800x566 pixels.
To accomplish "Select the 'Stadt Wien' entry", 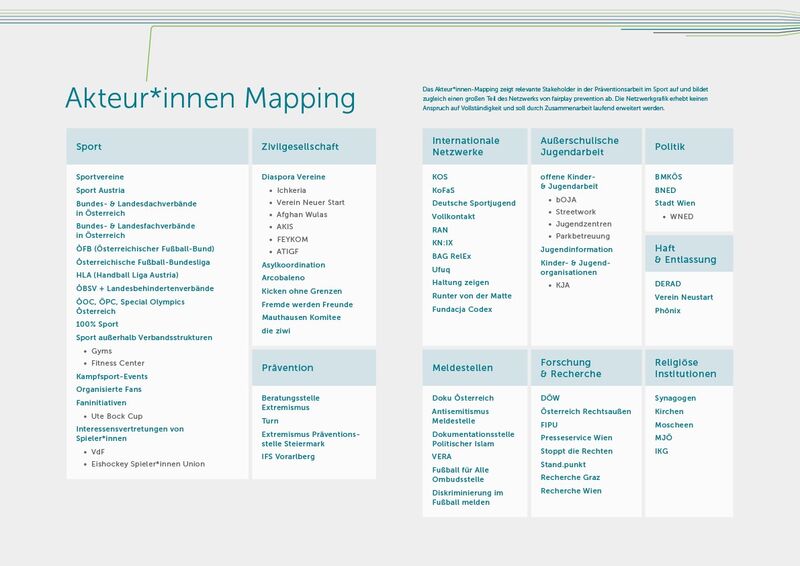I will (675, 203).
